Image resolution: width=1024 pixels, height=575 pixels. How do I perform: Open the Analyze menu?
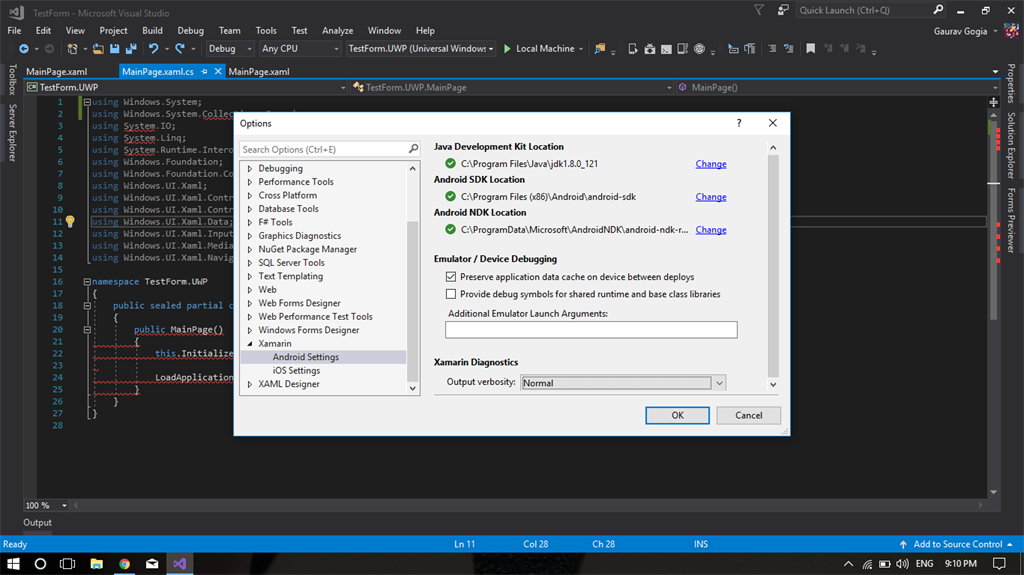coord(338,31)
